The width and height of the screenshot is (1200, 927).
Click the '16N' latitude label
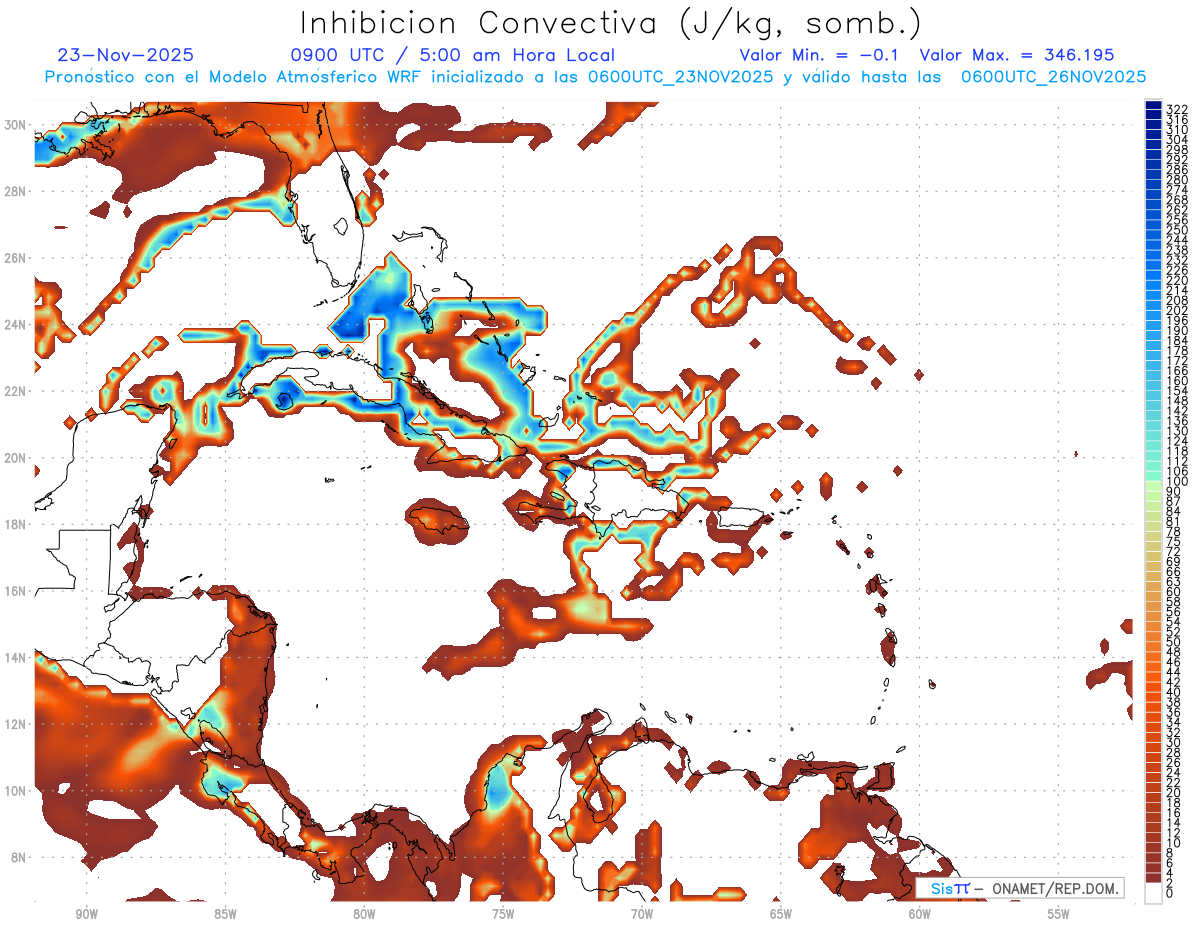tap(16, 591)
